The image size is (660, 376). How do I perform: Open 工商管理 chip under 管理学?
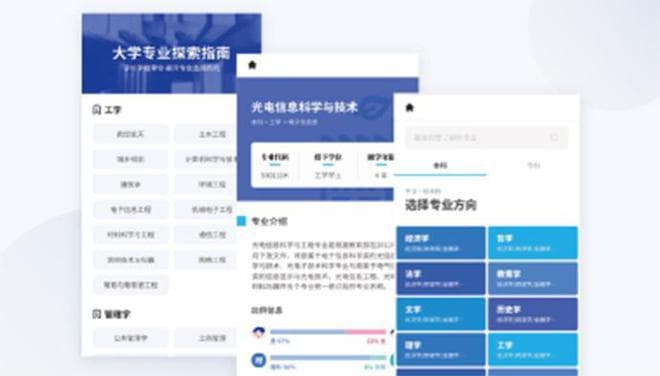206,338
